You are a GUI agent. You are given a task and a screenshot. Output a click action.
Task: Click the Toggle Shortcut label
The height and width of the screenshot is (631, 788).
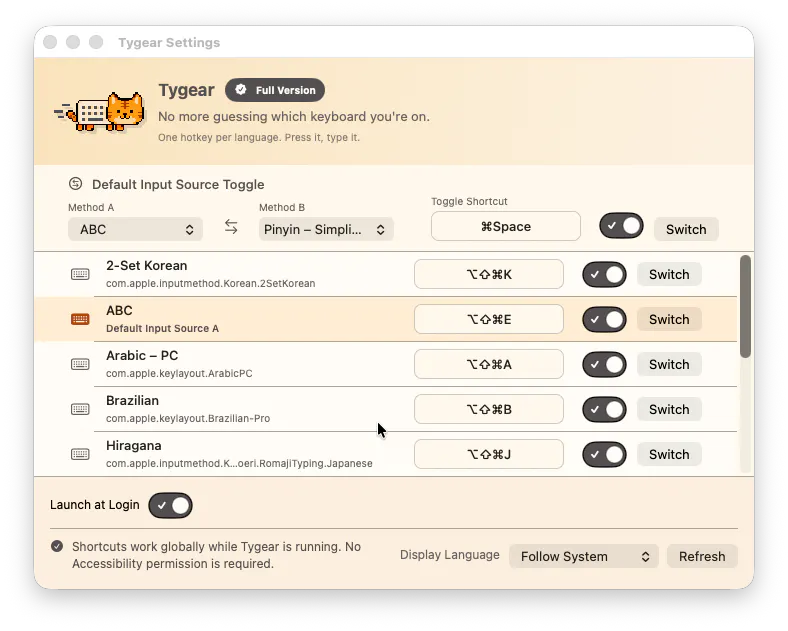point(469,201)
